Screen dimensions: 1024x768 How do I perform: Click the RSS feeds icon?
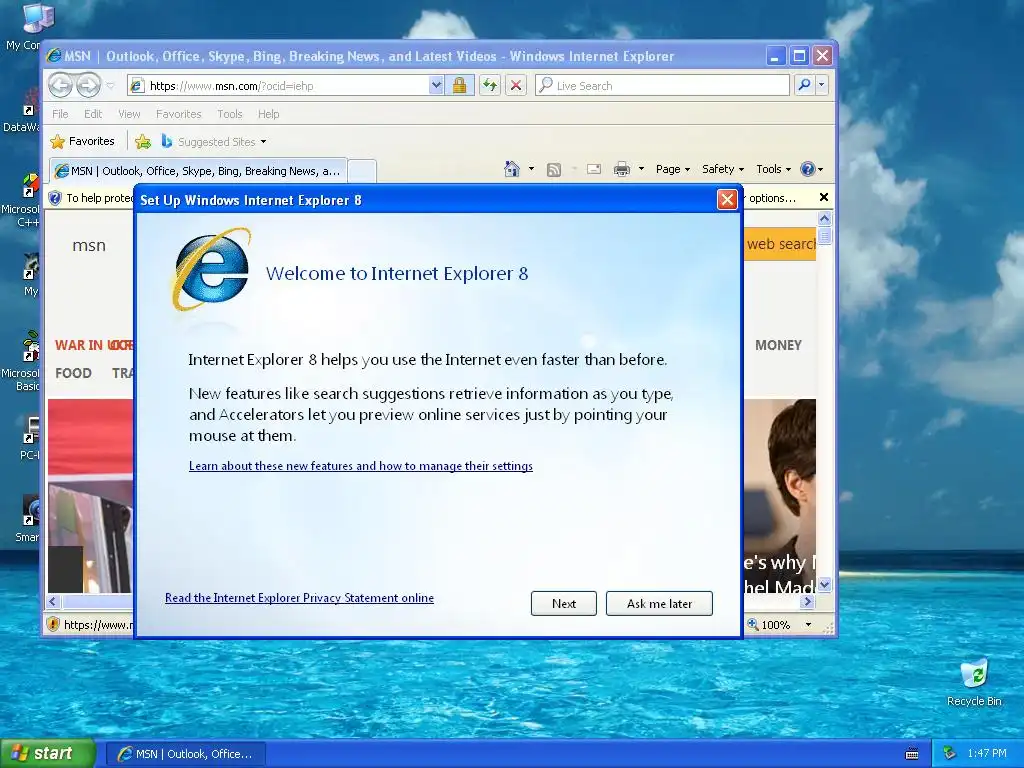tap(554, 170)
